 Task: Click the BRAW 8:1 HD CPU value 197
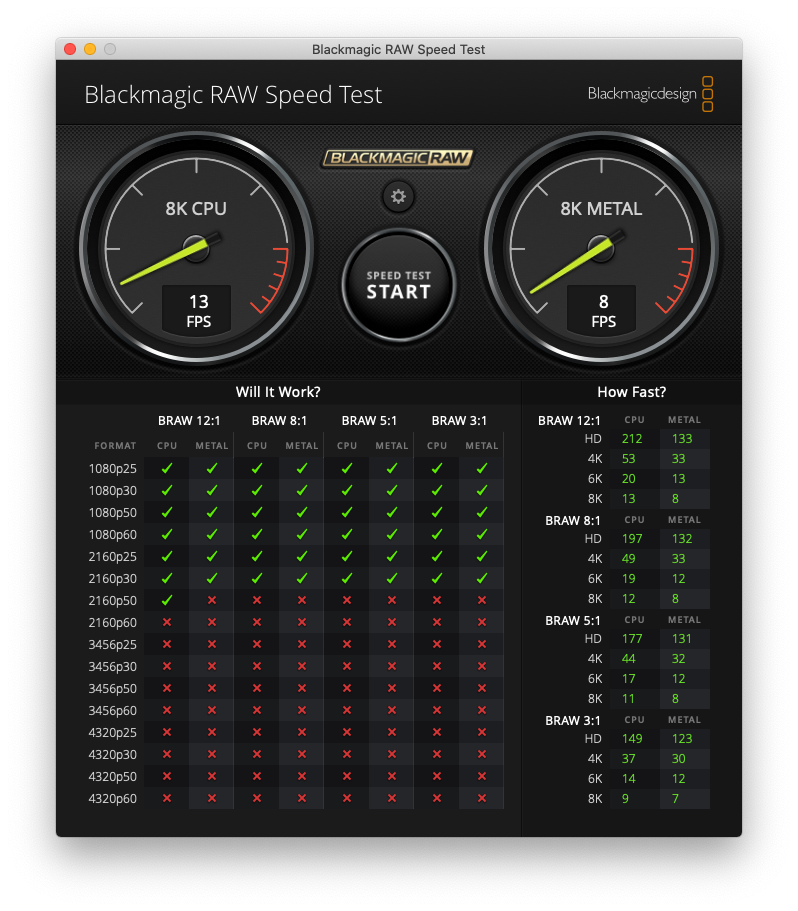tap(632, 539)
